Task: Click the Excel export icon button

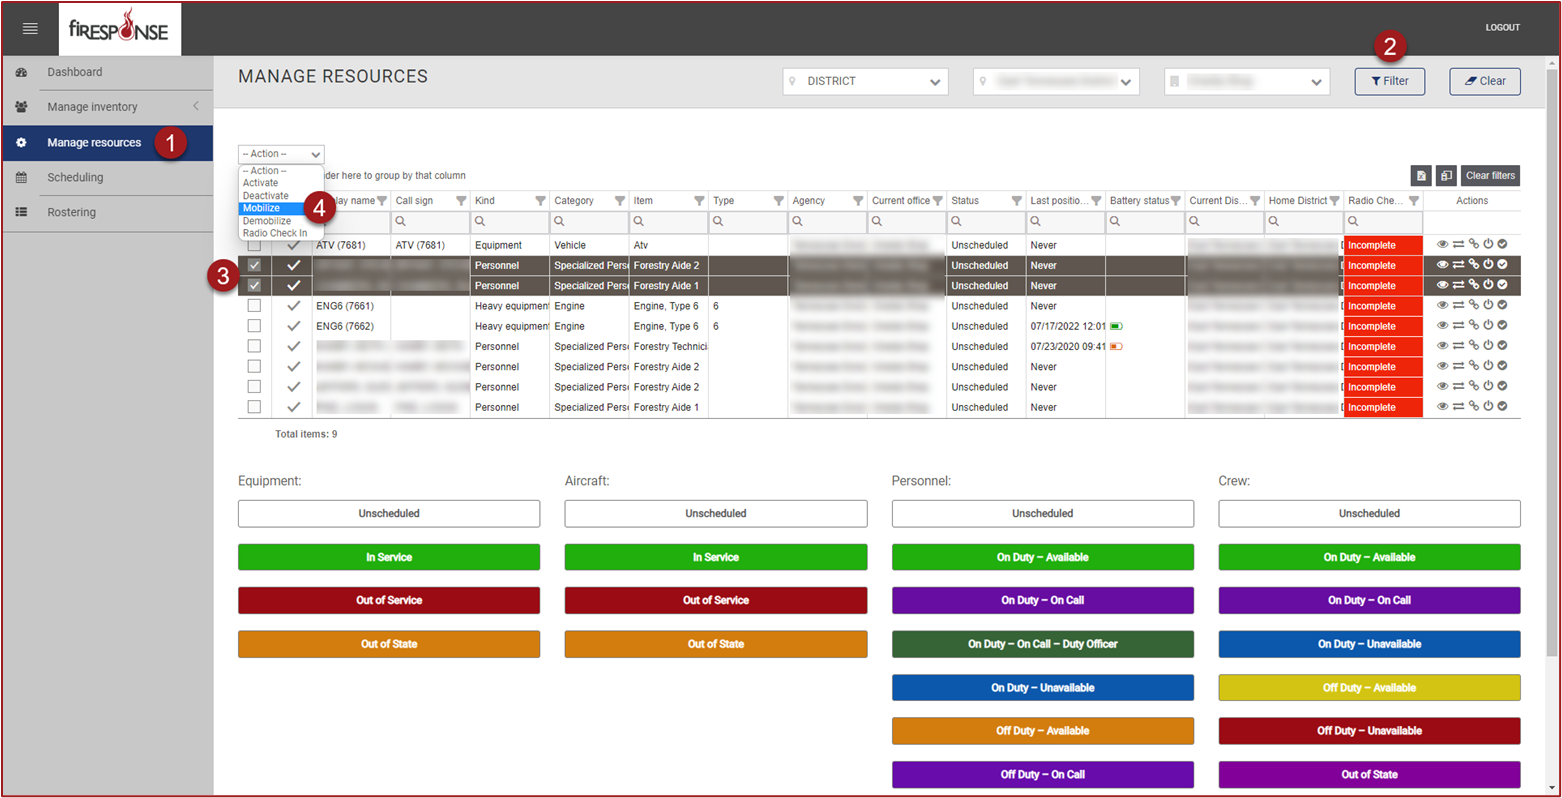Action: coord(1420,176)
